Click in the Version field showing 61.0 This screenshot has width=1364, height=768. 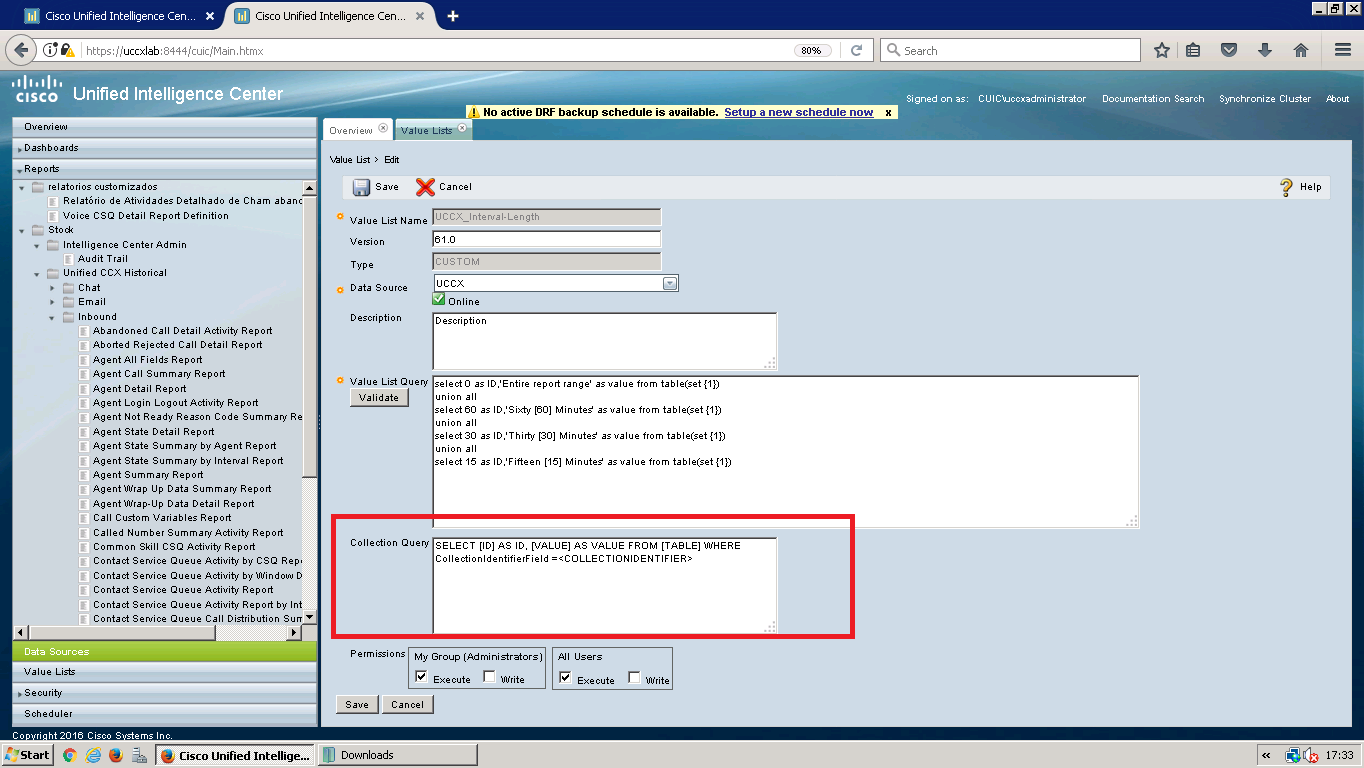pyautogui.click(x=547, y=240)
